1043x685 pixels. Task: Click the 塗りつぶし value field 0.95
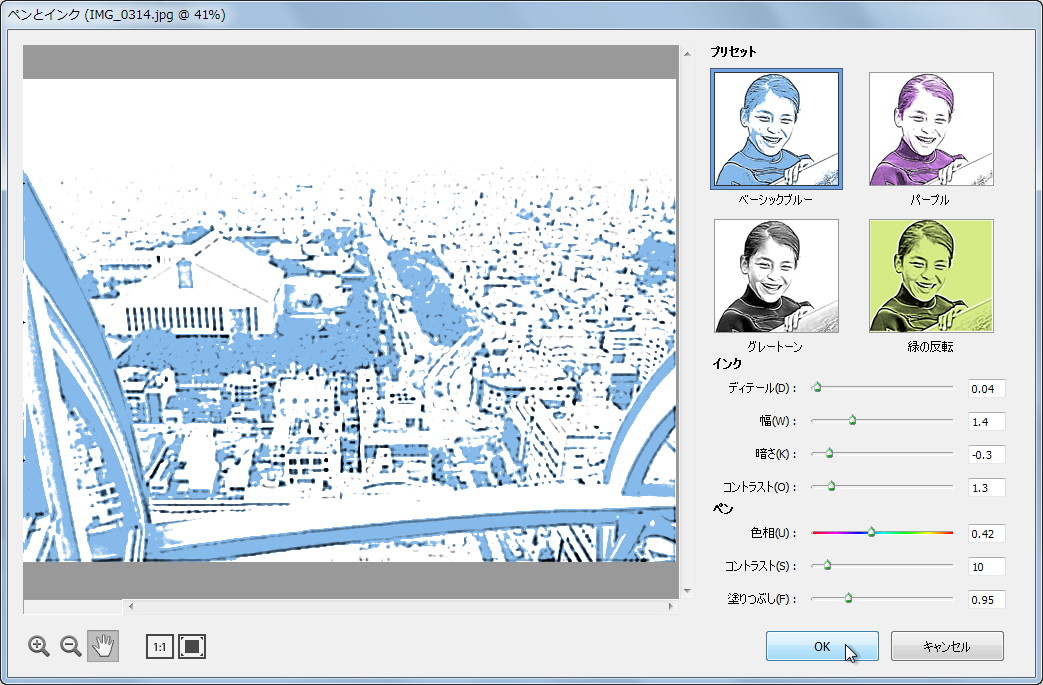coord(986,600)
